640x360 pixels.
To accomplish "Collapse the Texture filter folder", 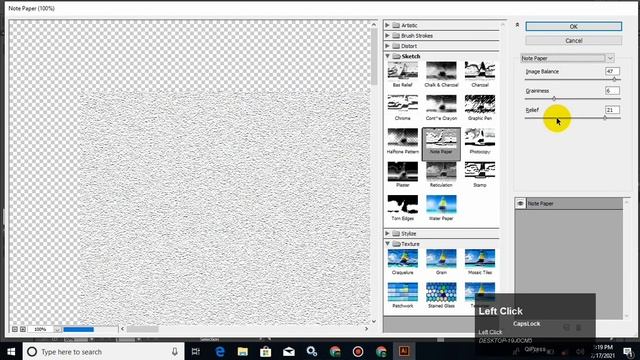I will click(387, 244).
